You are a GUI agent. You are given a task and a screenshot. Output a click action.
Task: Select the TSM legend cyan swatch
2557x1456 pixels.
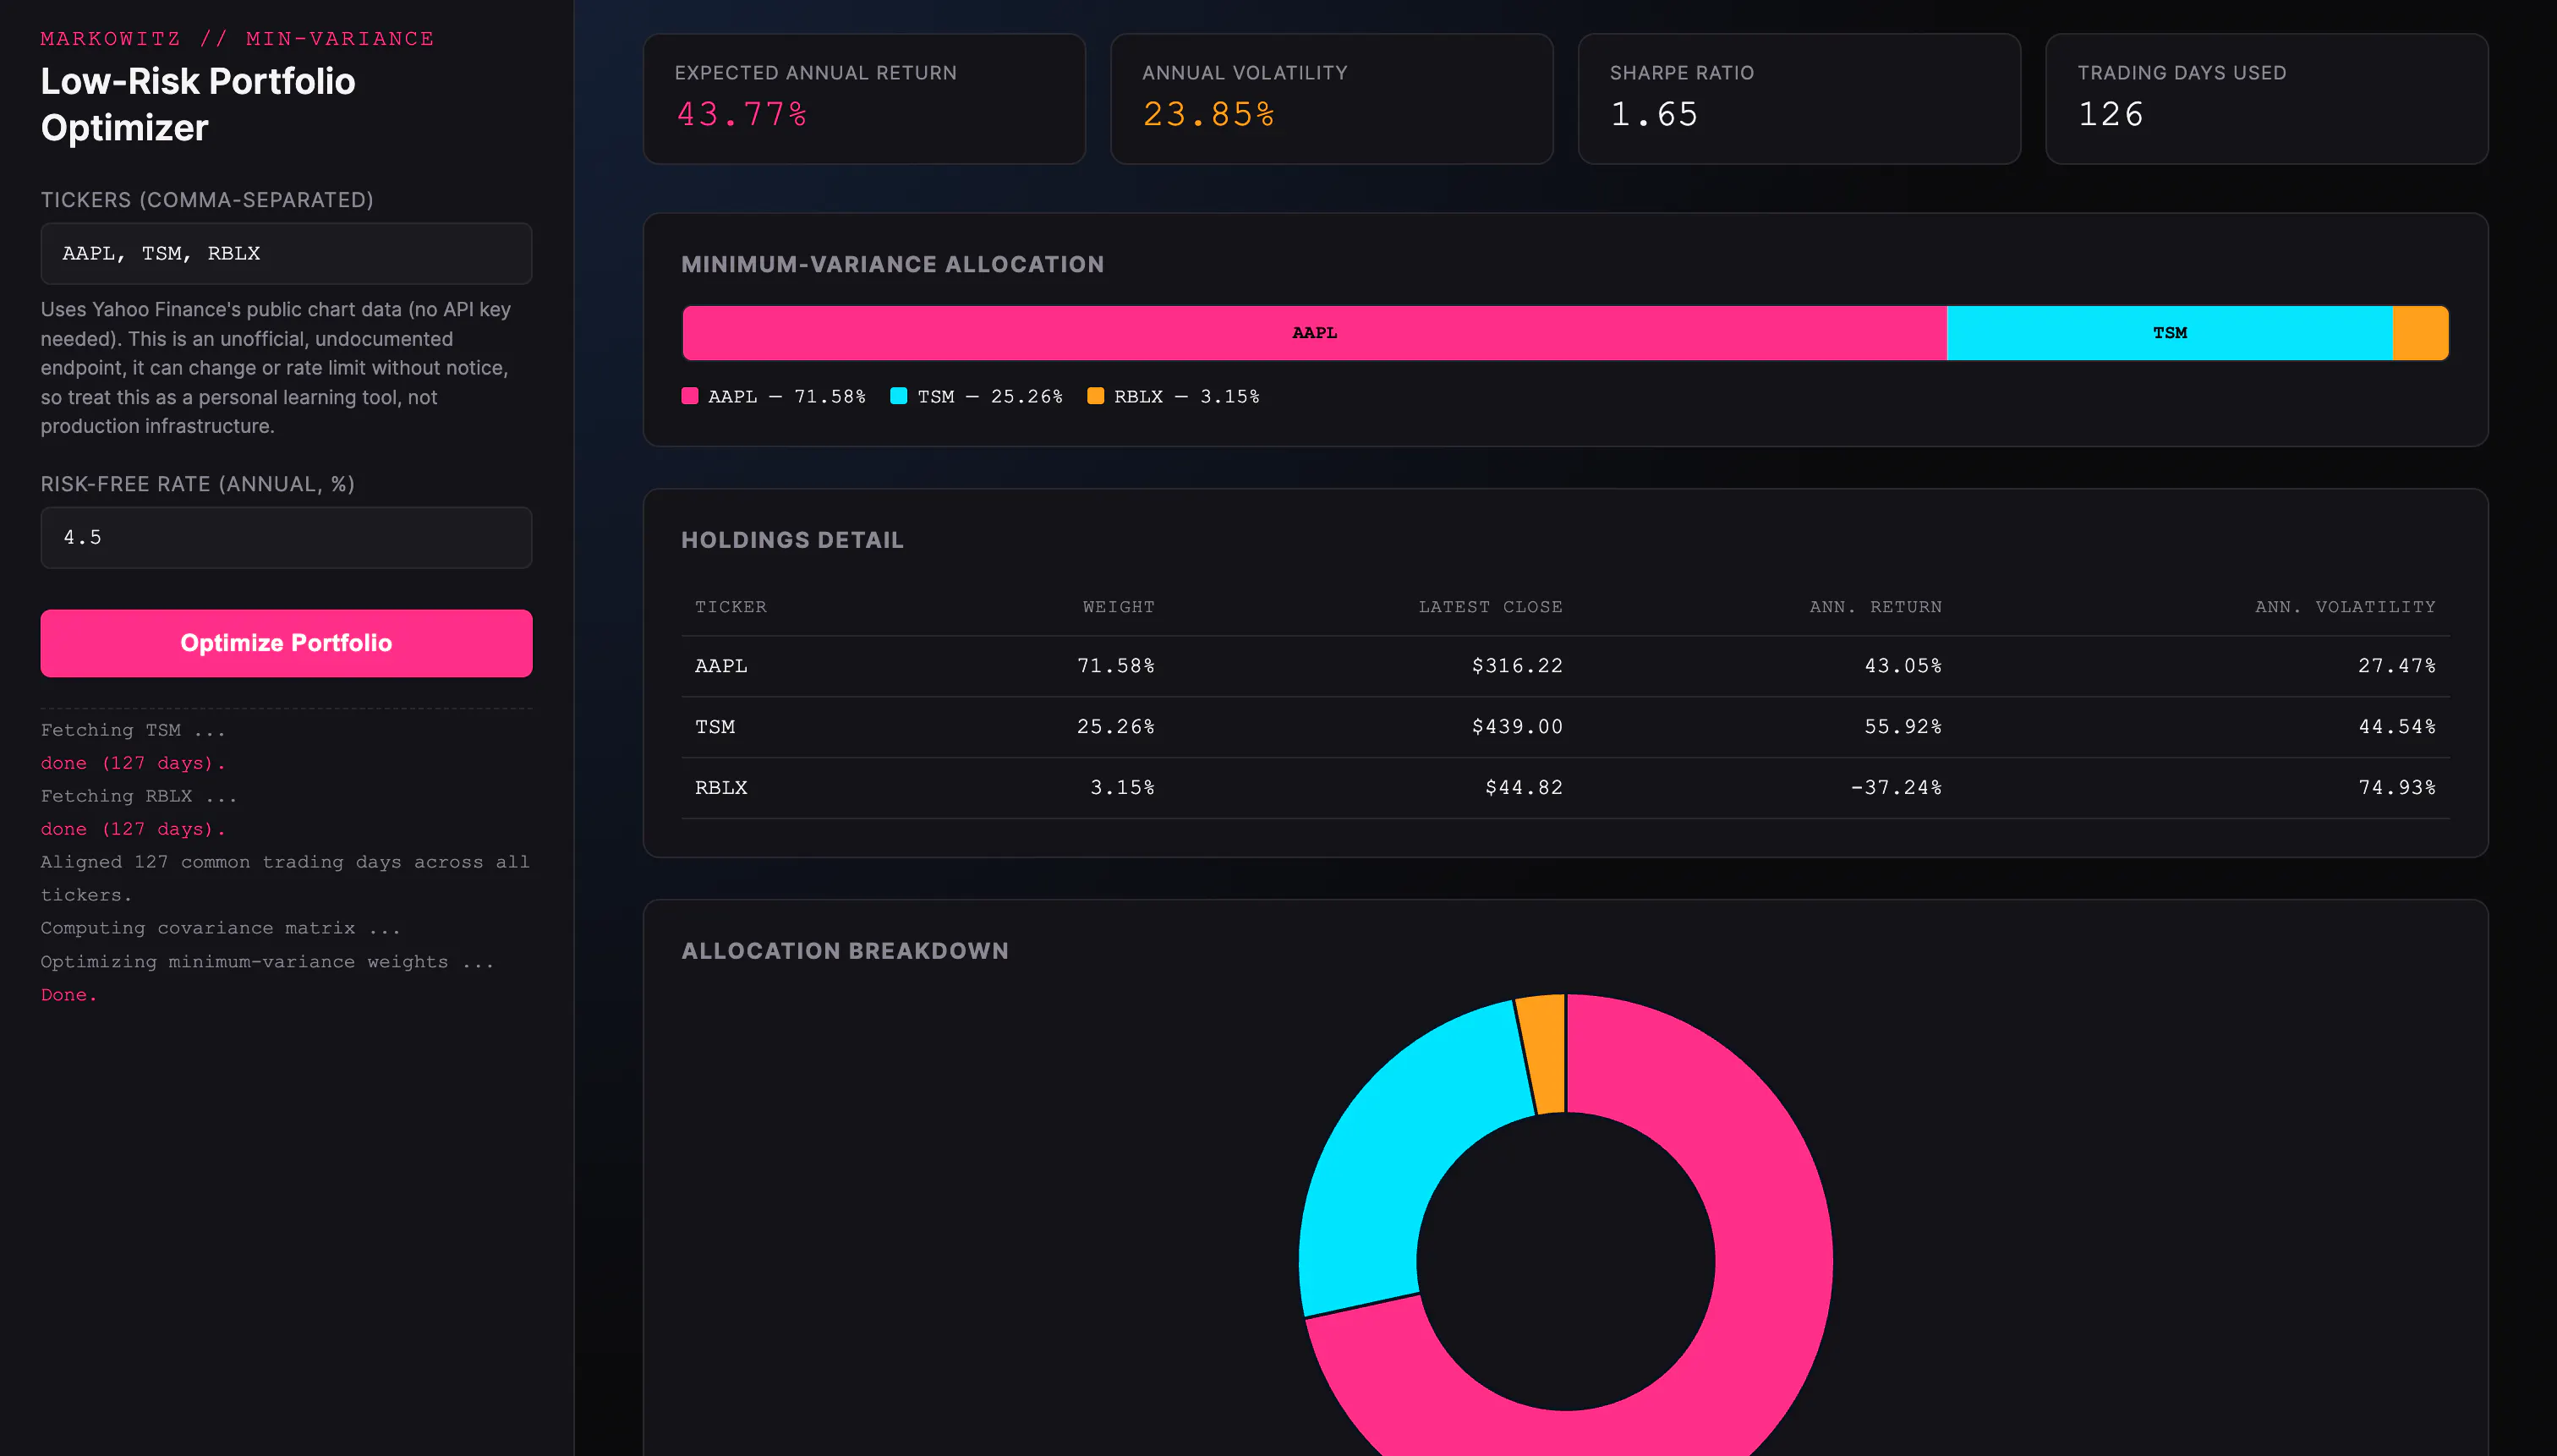pyautogui.click(x=899, y=396)
